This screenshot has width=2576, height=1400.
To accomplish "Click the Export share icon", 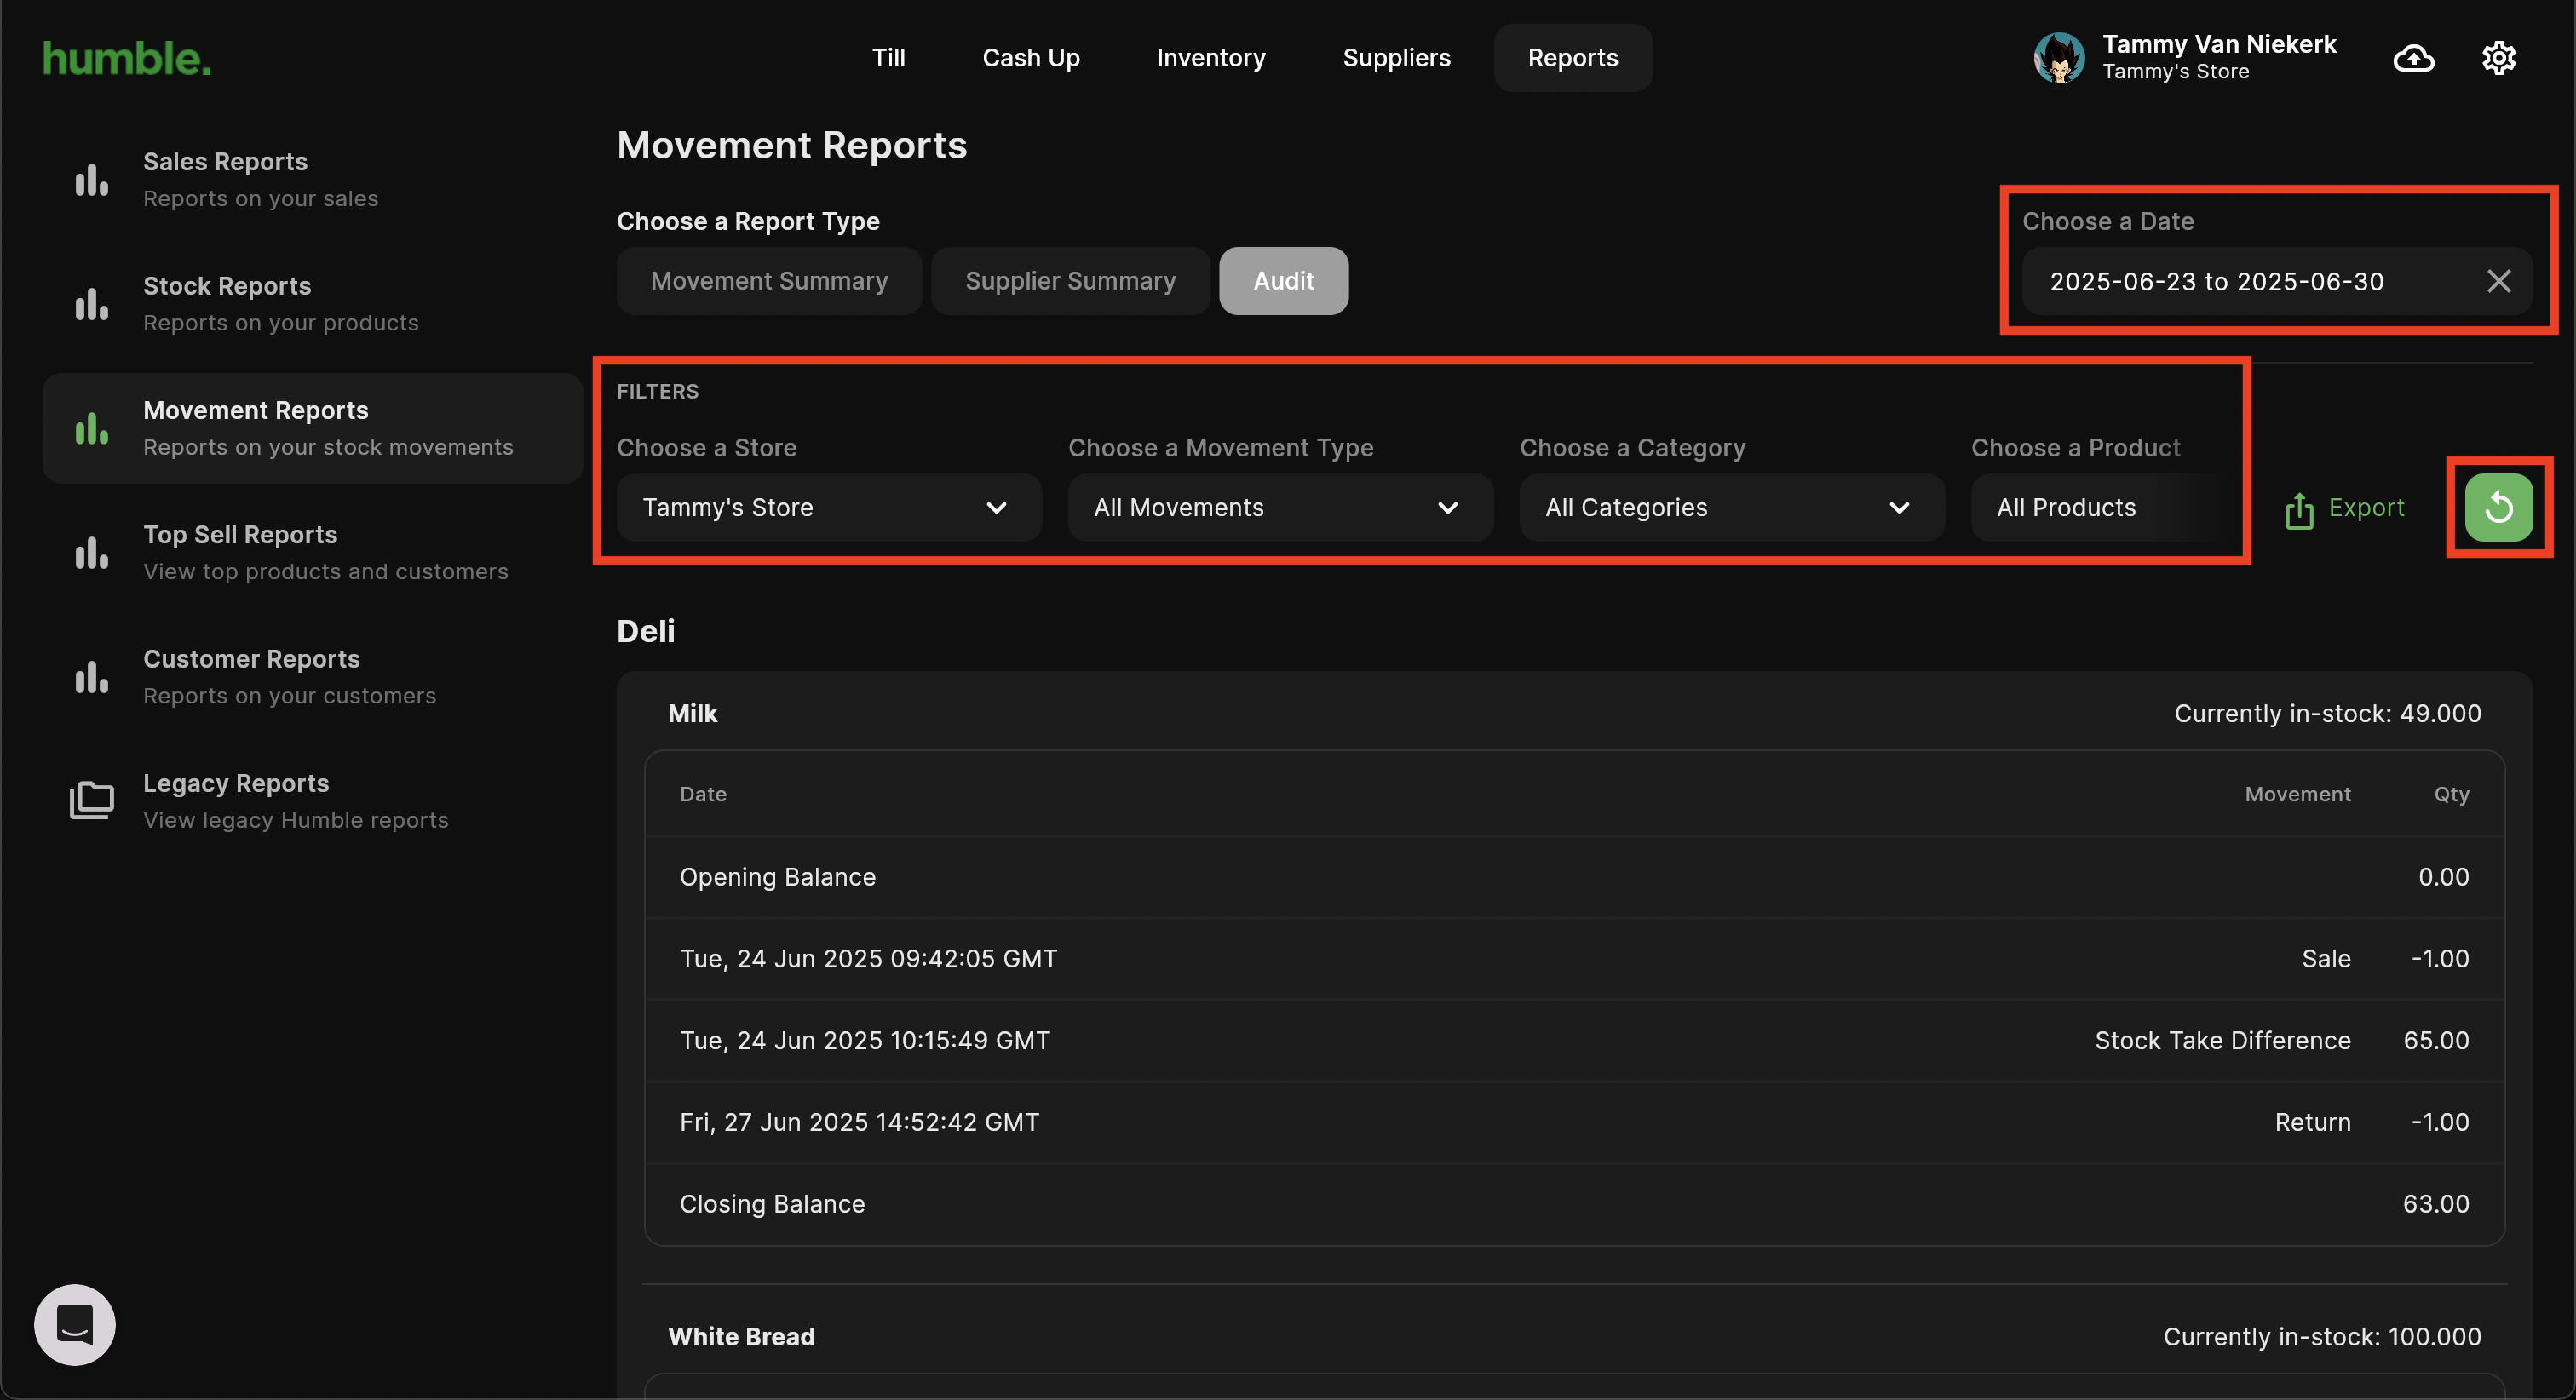I will click(2299, 510).
